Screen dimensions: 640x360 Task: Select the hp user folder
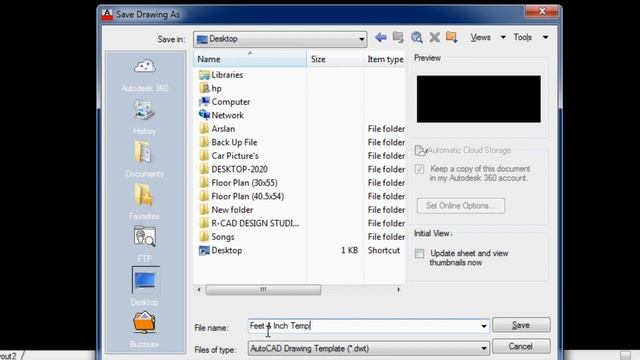(210, 88)
